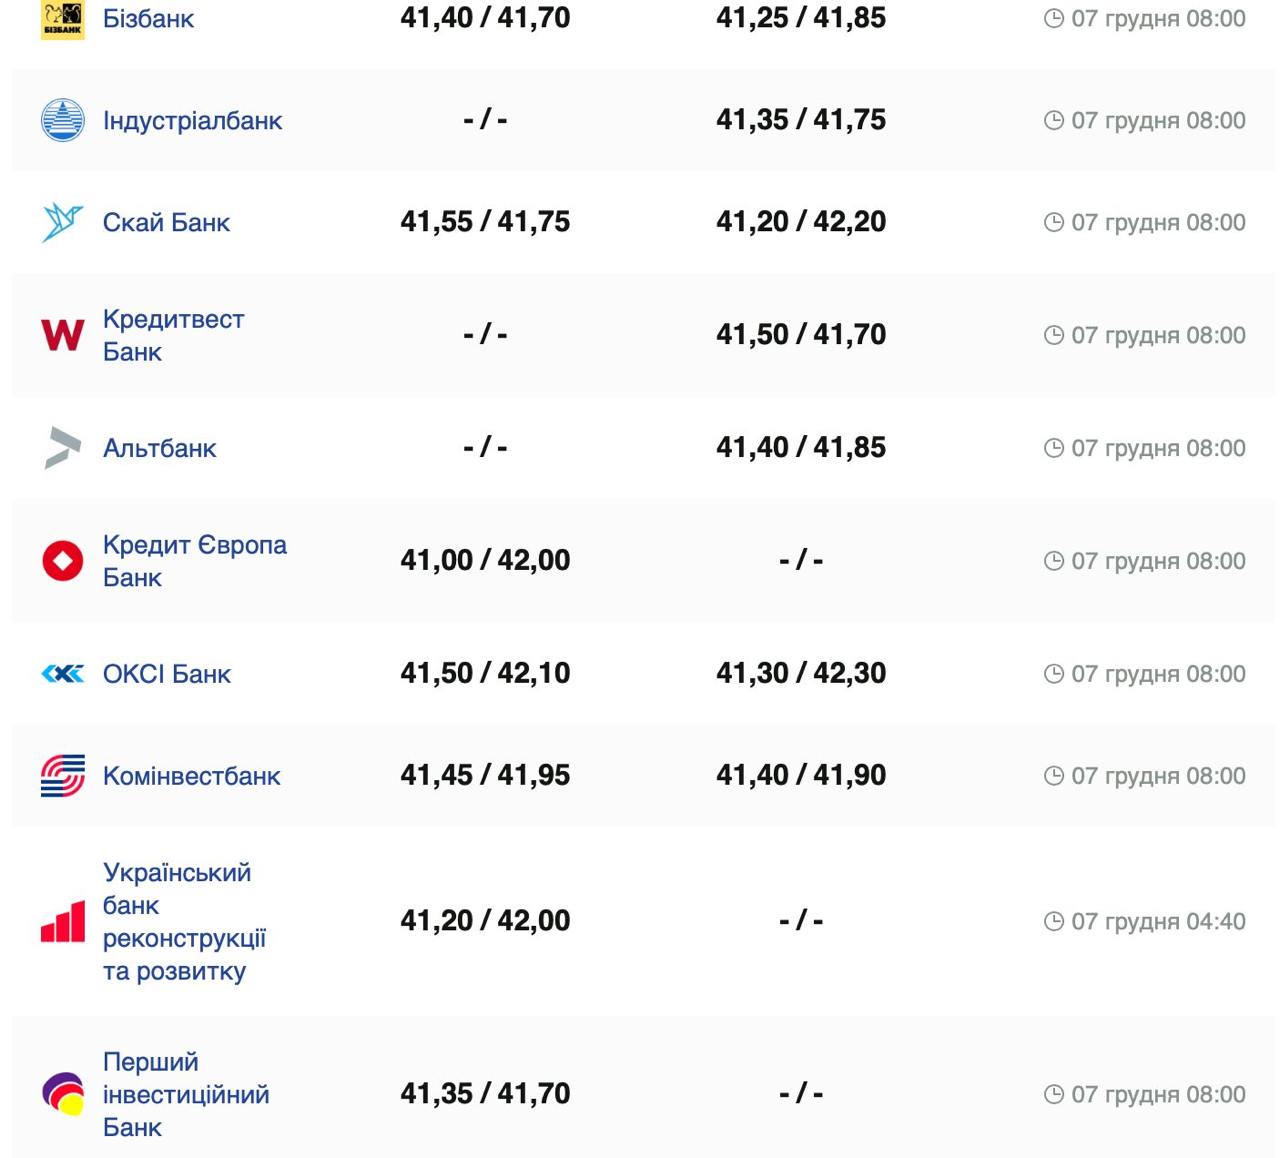This screenshot has height=1158, width=1280.
Task: Open the Індустріалбанк bank link
Action: pos(192,121)
